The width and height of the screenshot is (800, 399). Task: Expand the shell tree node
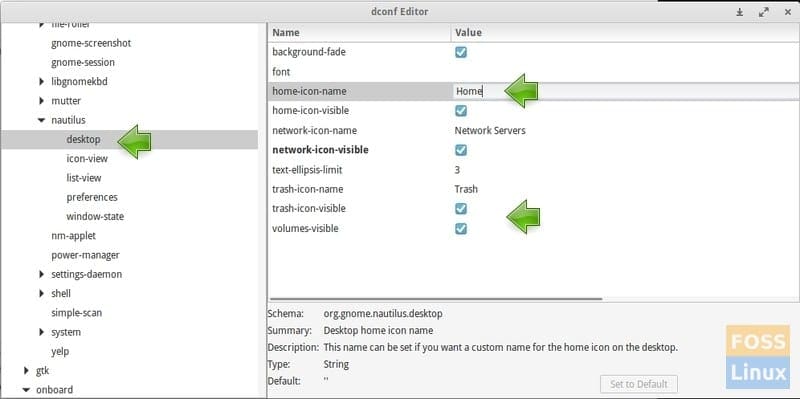42,293
